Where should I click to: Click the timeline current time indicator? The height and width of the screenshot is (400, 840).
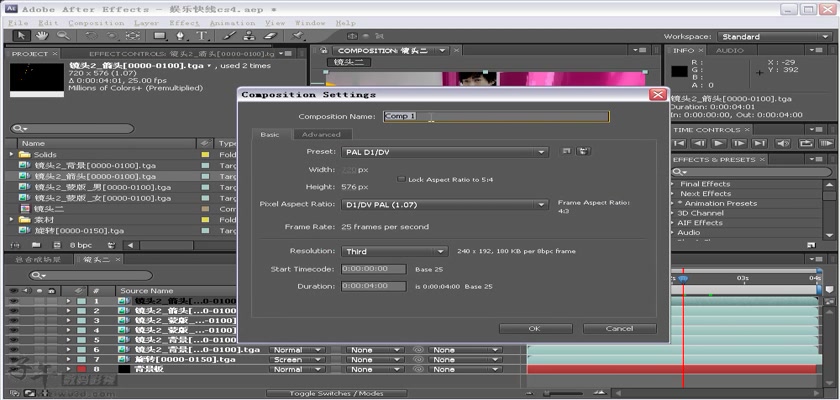point(682,278)
